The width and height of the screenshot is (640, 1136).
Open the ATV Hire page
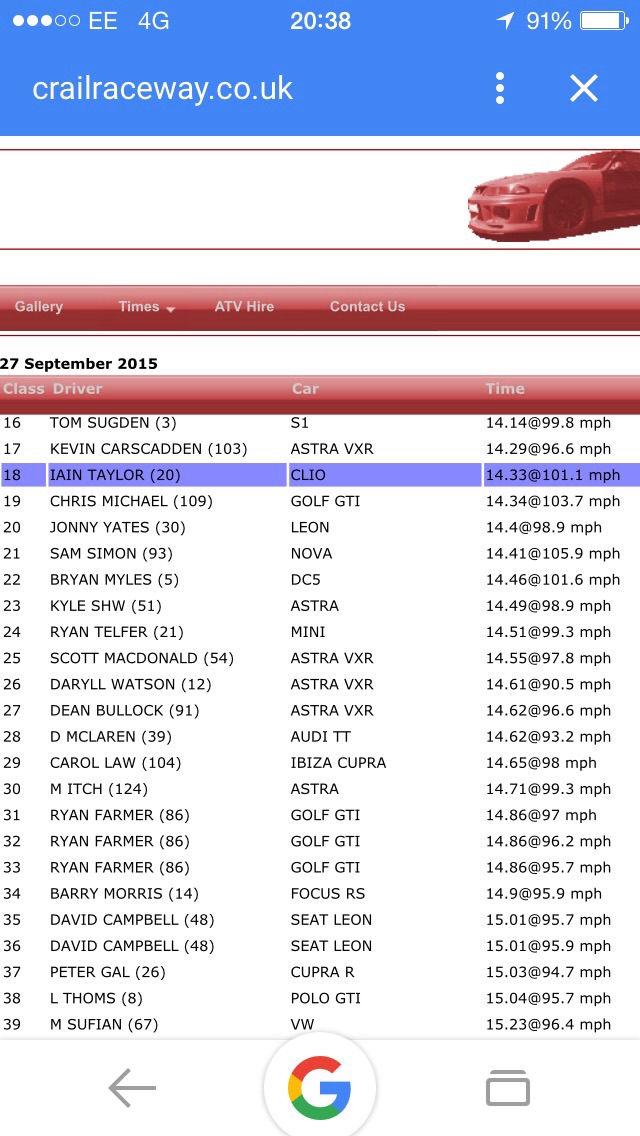(244, 307)
